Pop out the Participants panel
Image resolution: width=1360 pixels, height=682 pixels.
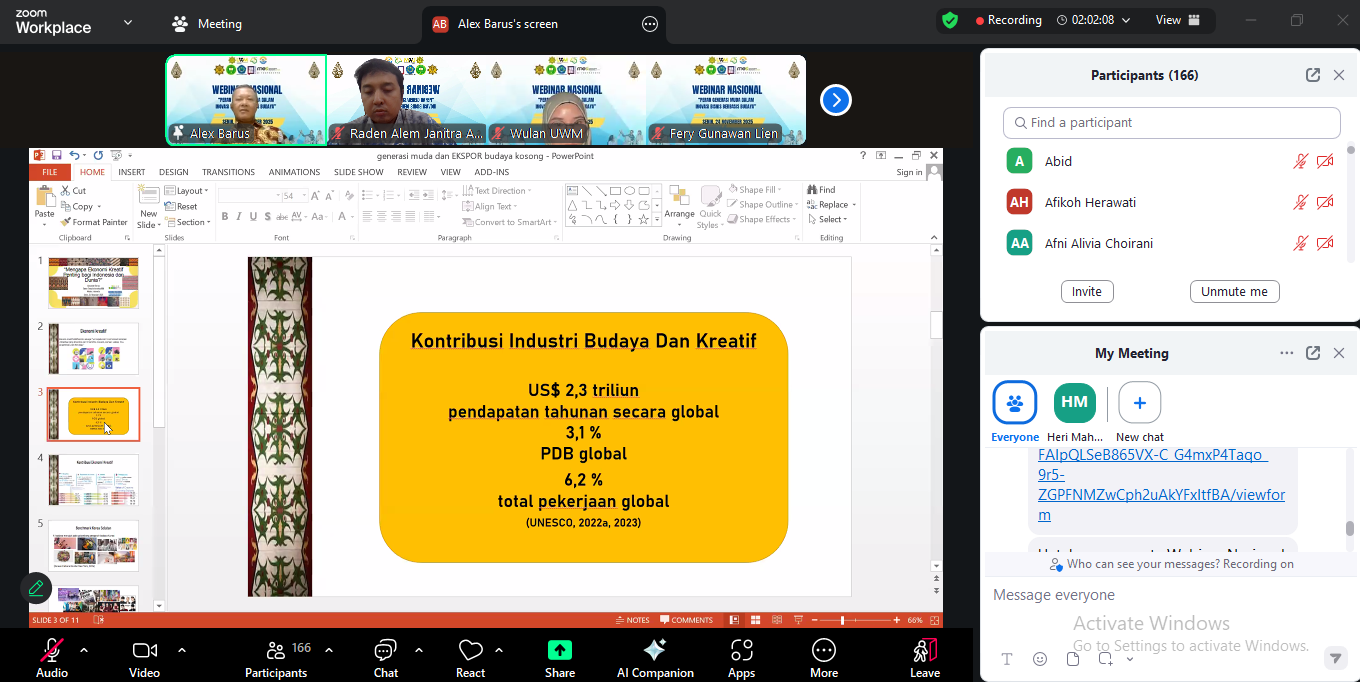pos(1312,75)
